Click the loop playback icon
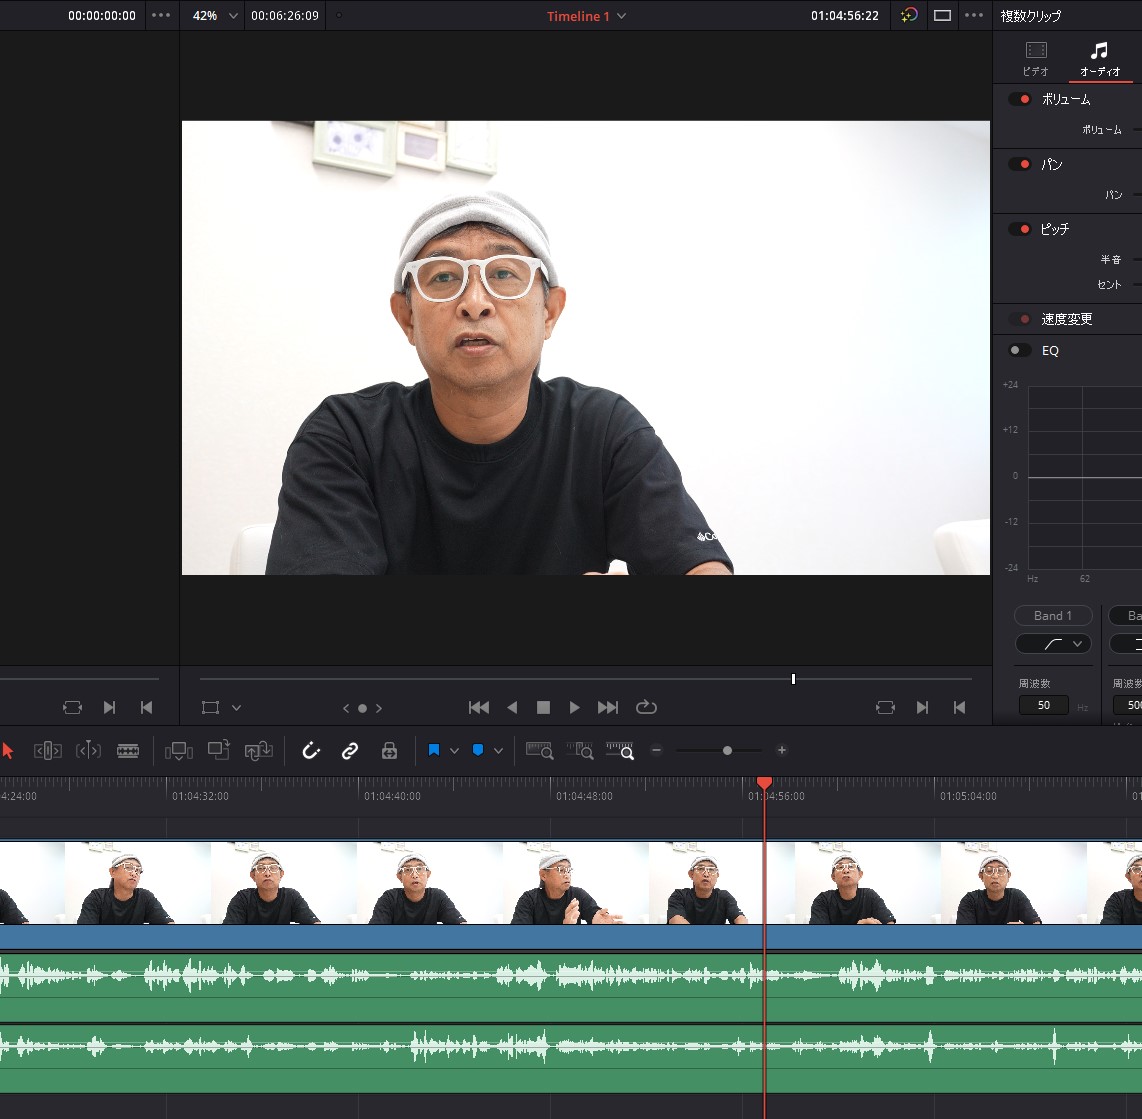1142x1119 pixels. point(646,707)
